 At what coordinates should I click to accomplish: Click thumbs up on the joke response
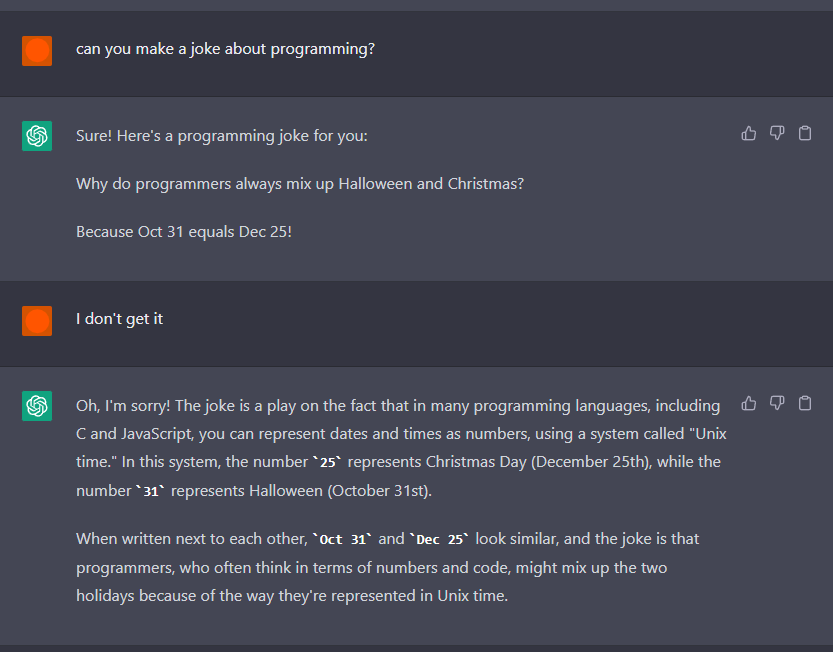point(749,133)
